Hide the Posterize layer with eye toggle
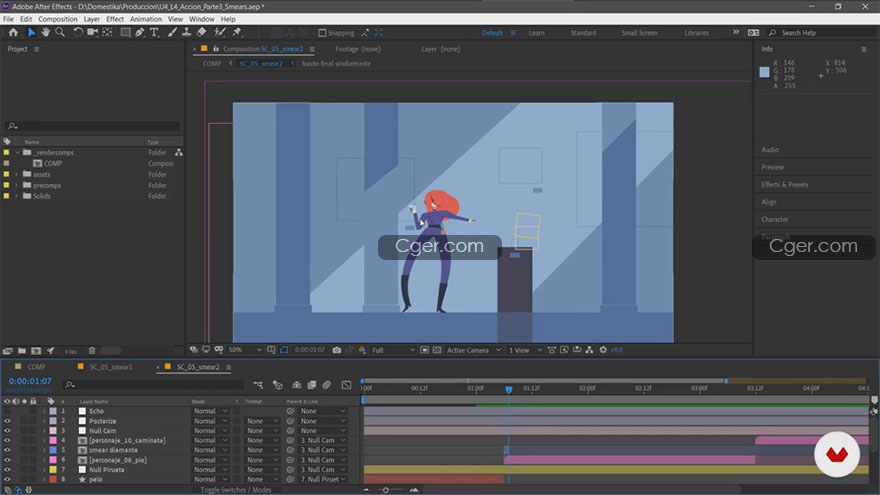The image size is (880, 495). coord(7,421)
